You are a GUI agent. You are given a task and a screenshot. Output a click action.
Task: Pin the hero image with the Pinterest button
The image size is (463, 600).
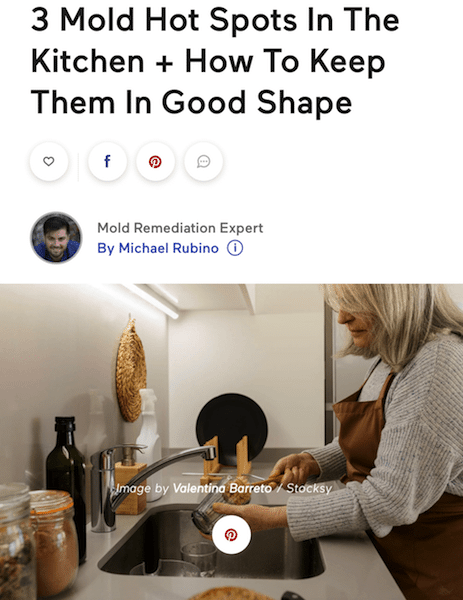(231, 535)
